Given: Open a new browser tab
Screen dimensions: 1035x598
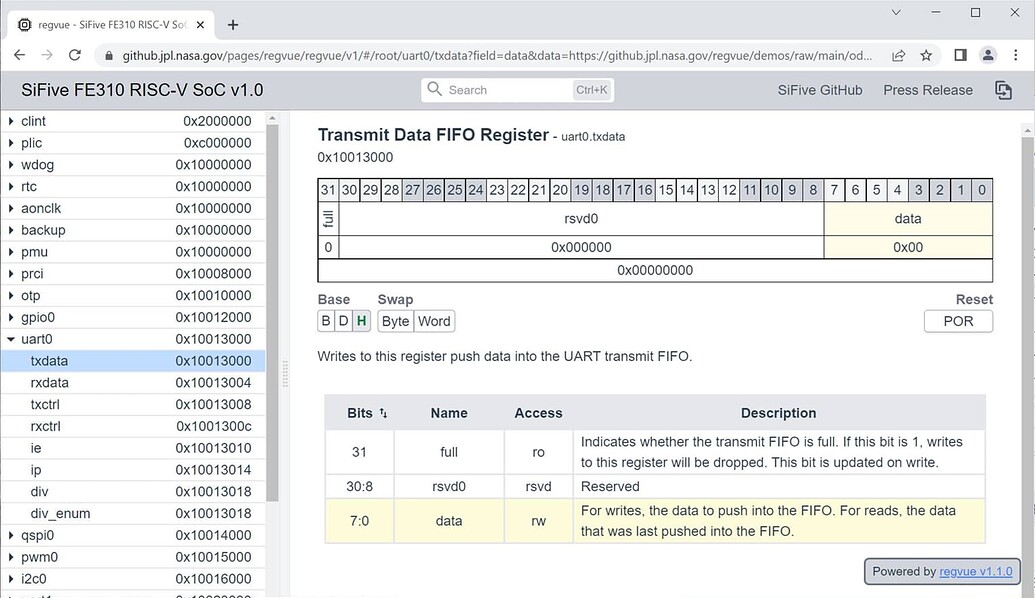Looking at the screenshot, I should click(x=233, y=25).
